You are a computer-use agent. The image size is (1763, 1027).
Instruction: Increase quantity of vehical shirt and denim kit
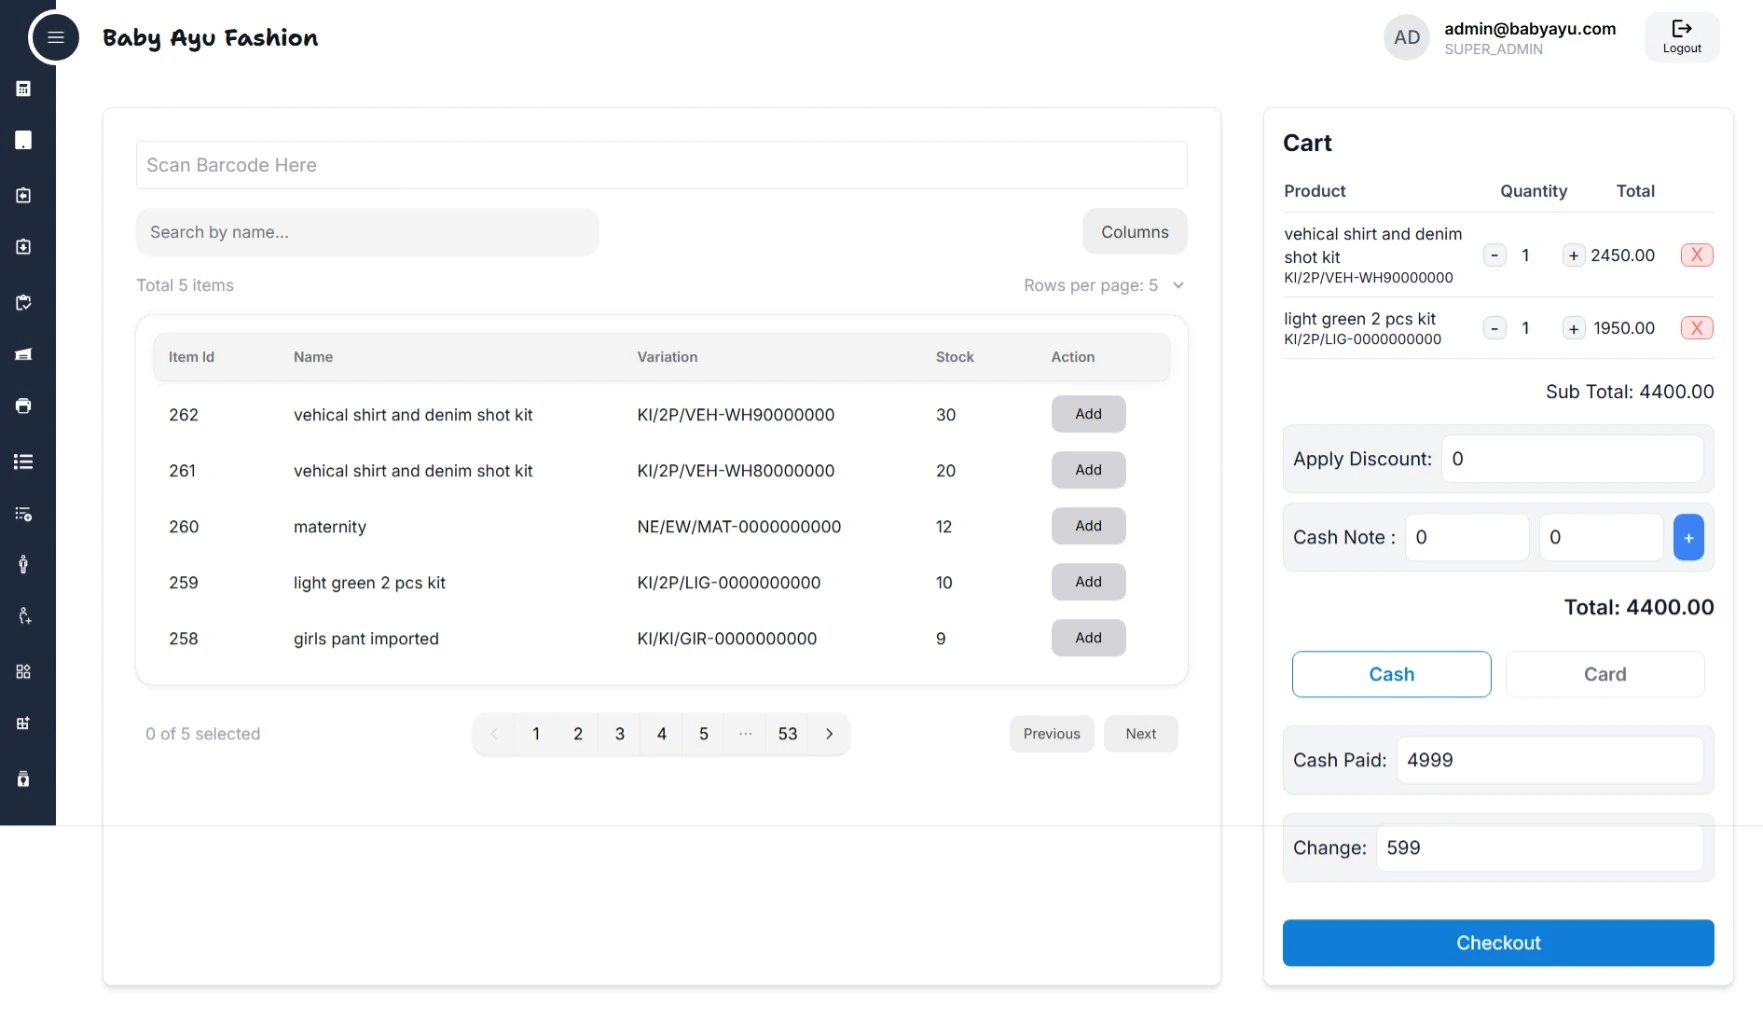pos(1573,255)
